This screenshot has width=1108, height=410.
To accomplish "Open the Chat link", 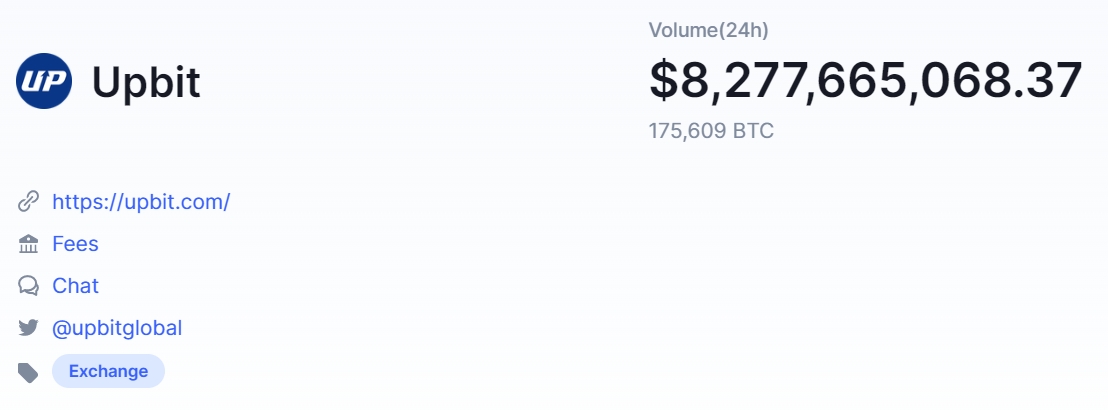I will pyautogui.click(x=76, y=286).
